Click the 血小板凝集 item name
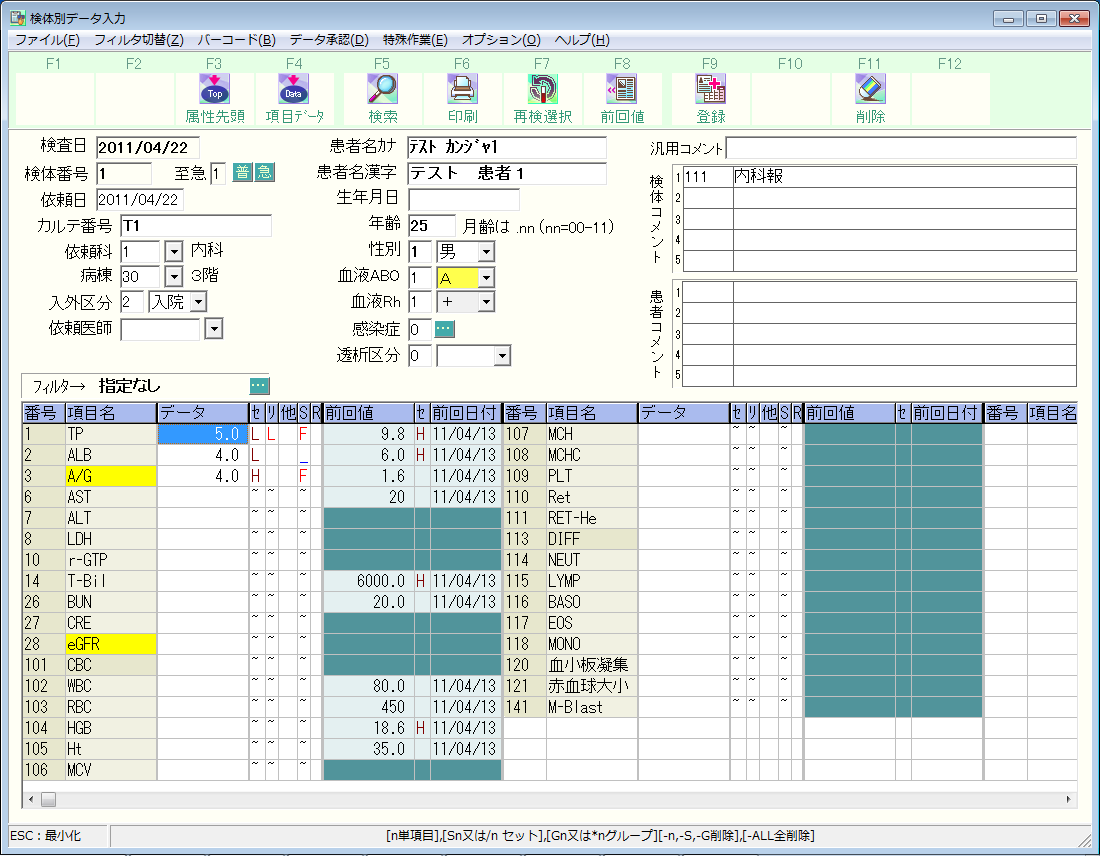 [591, 665]
